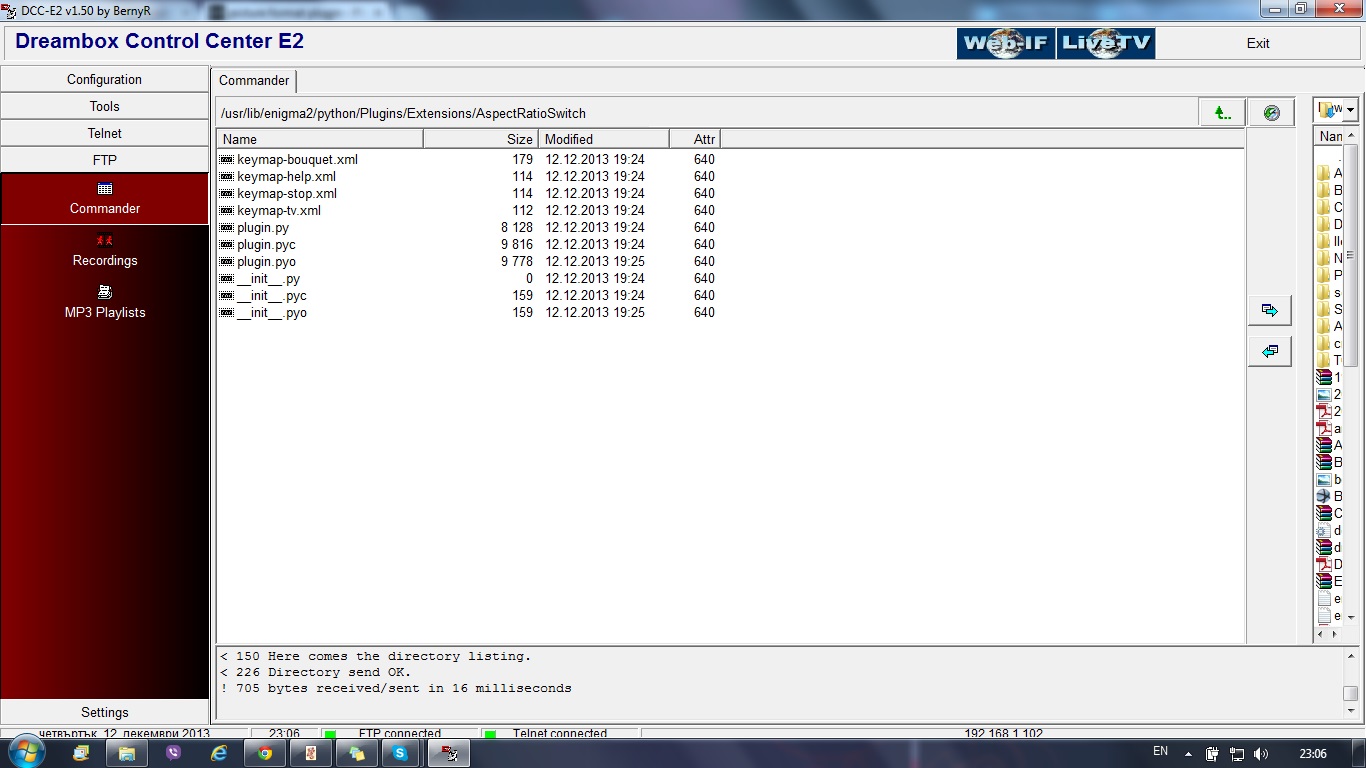The image size is (1366, 768).
Task: Sort files by Modified column
Action: 604,139
